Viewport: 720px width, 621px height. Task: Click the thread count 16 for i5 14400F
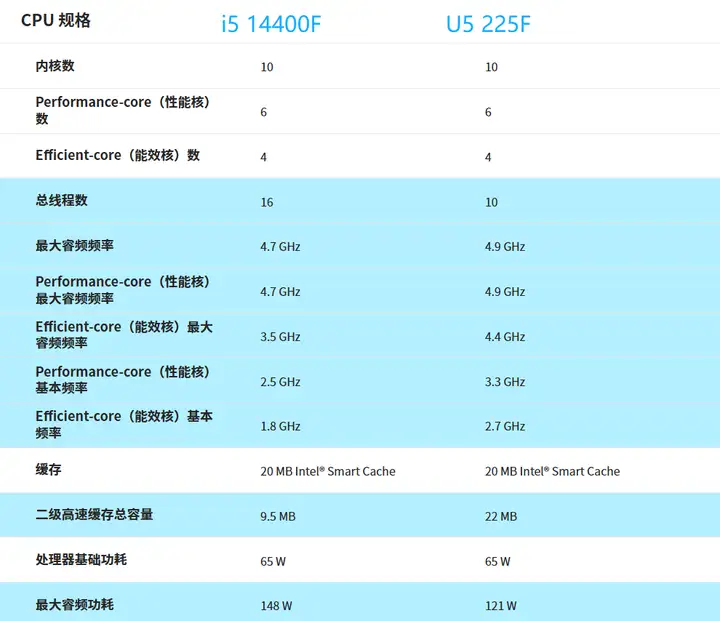[267, 202]
